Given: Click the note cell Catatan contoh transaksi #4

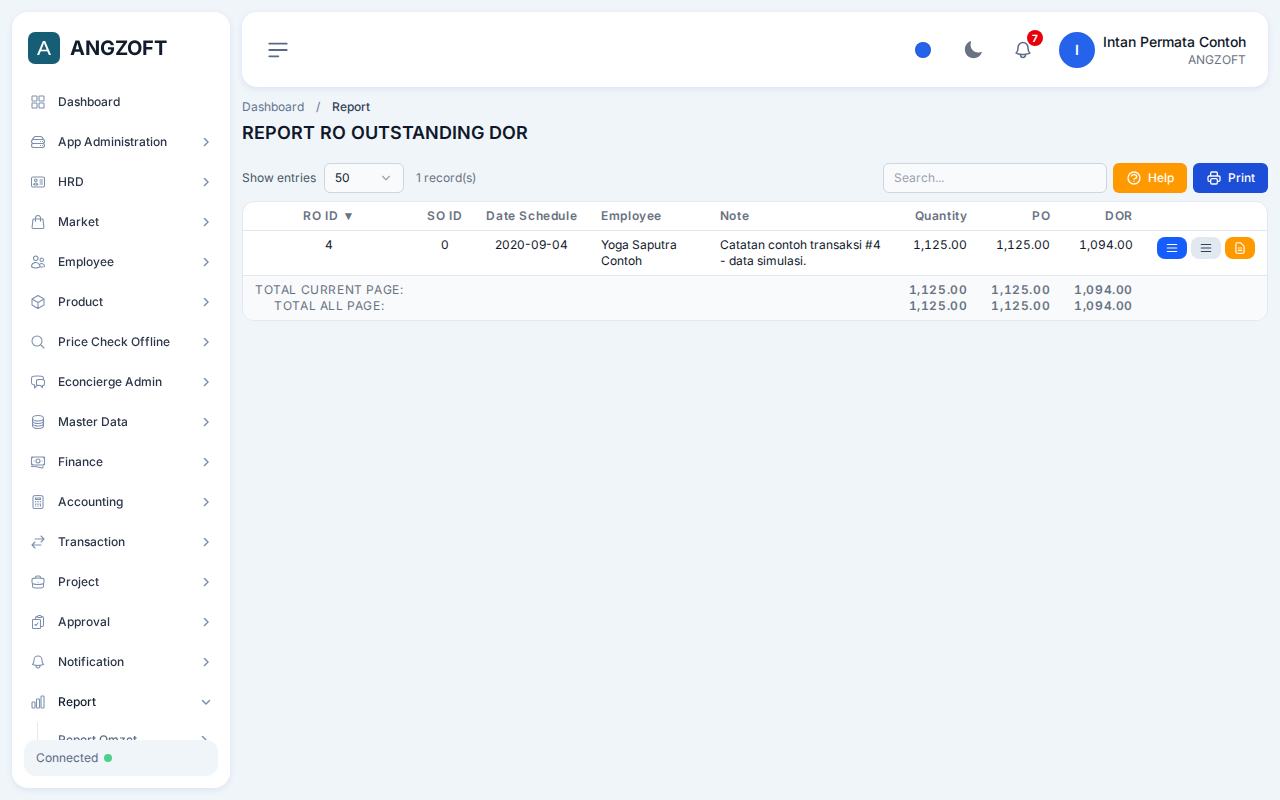Looking at the screenshot, I should click(x=800, y=253).
